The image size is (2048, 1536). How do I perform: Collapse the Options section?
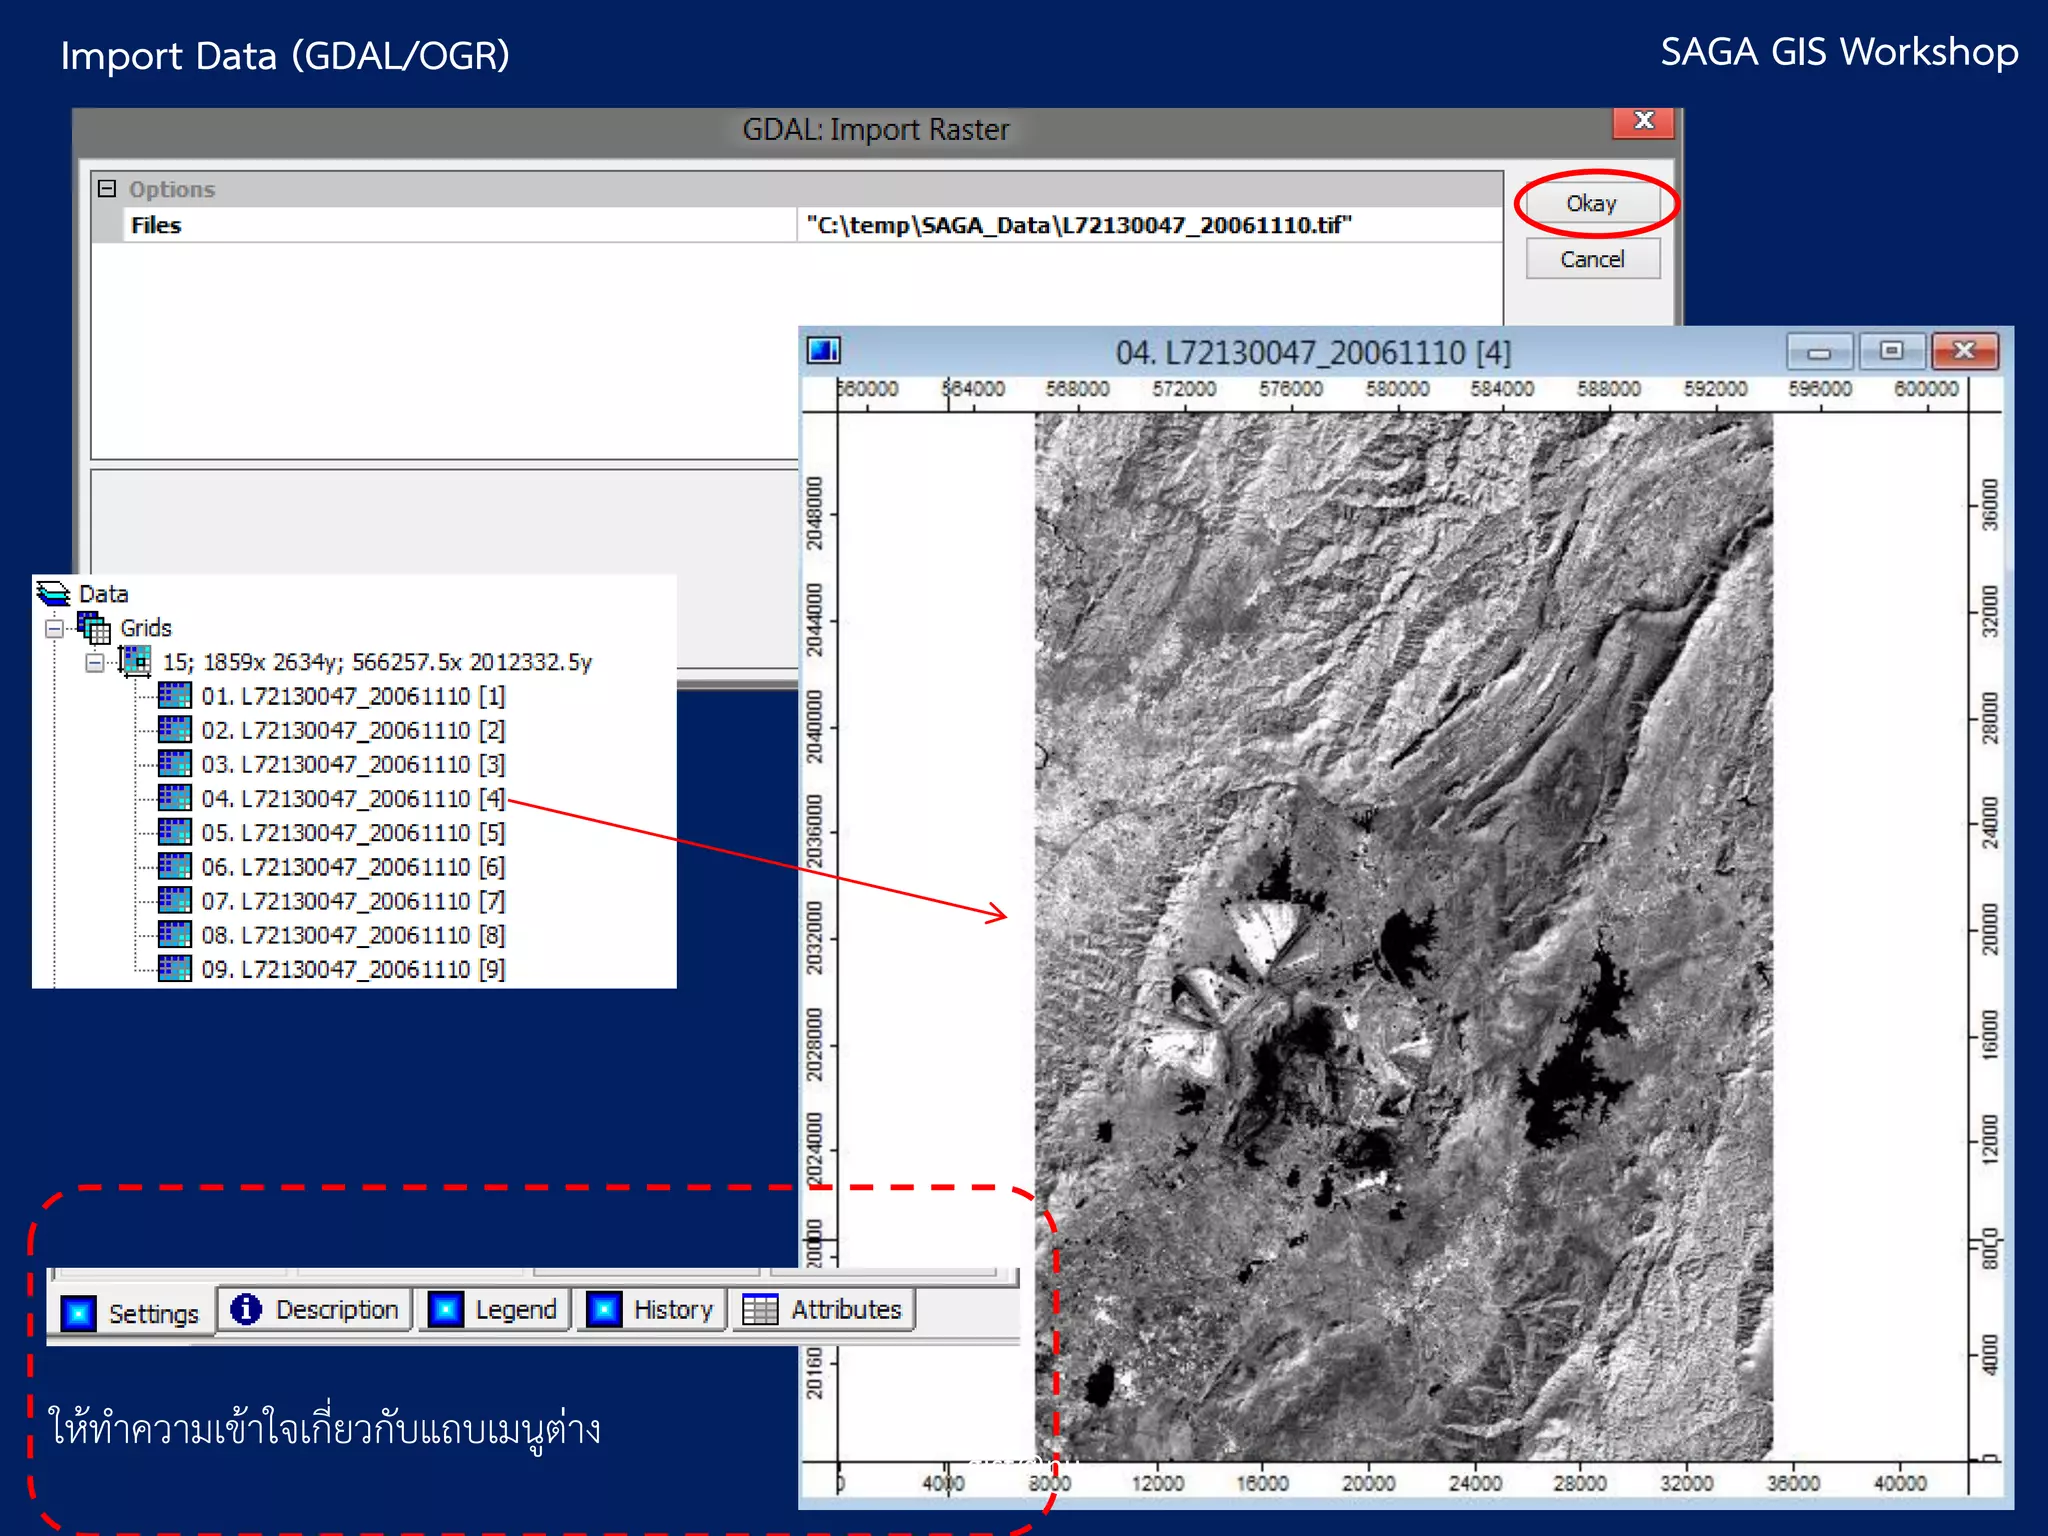click(x=107, y=188)
